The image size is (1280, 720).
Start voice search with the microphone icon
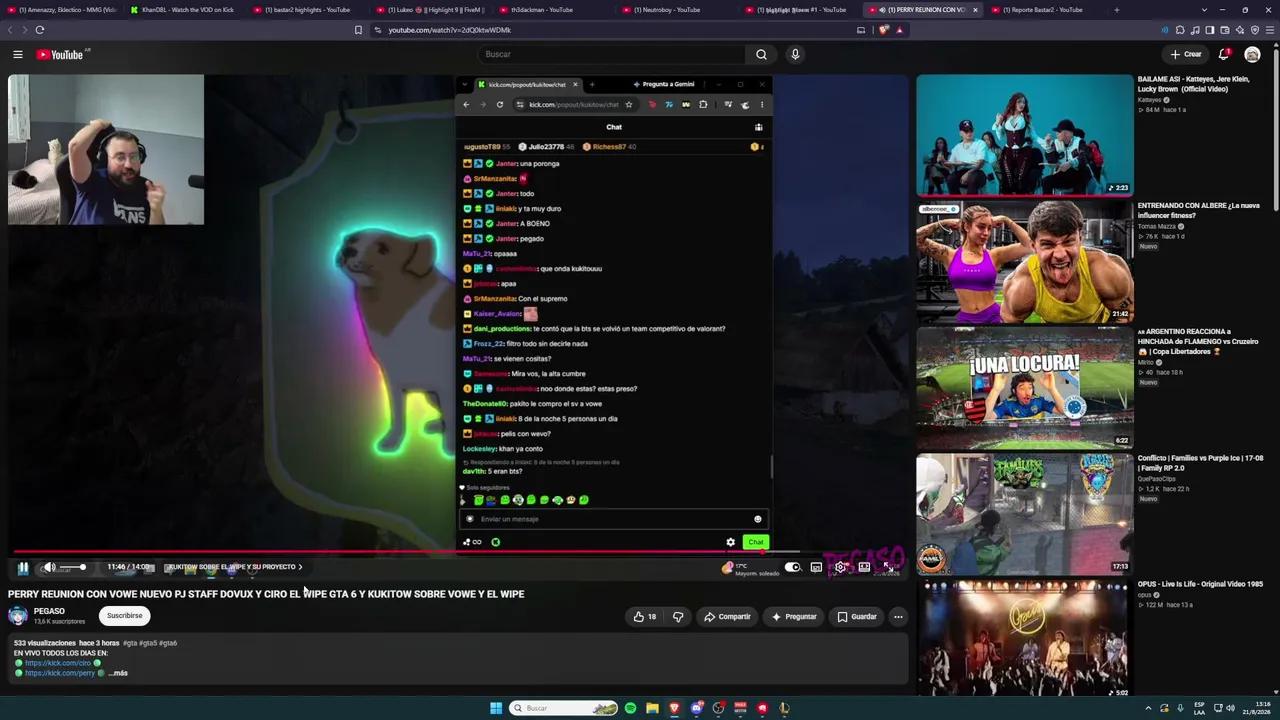coord(795,54)
